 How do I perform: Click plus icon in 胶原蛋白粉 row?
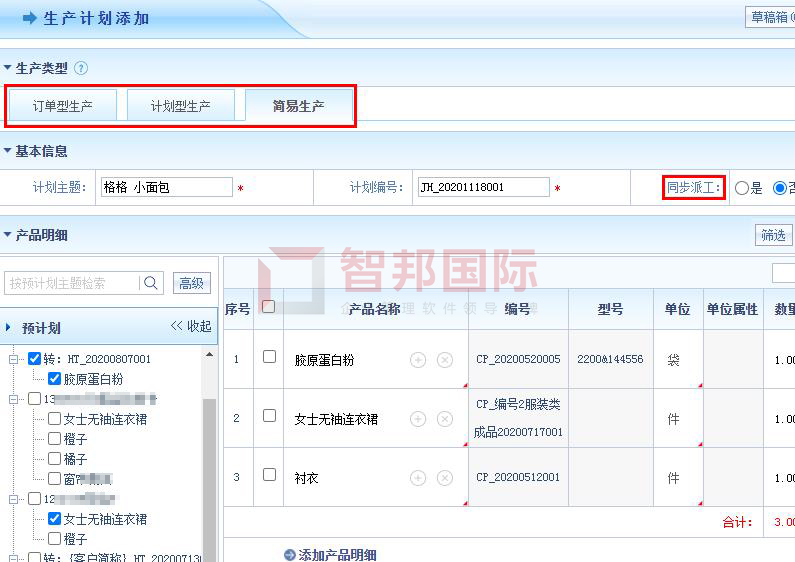click(418, 360)
